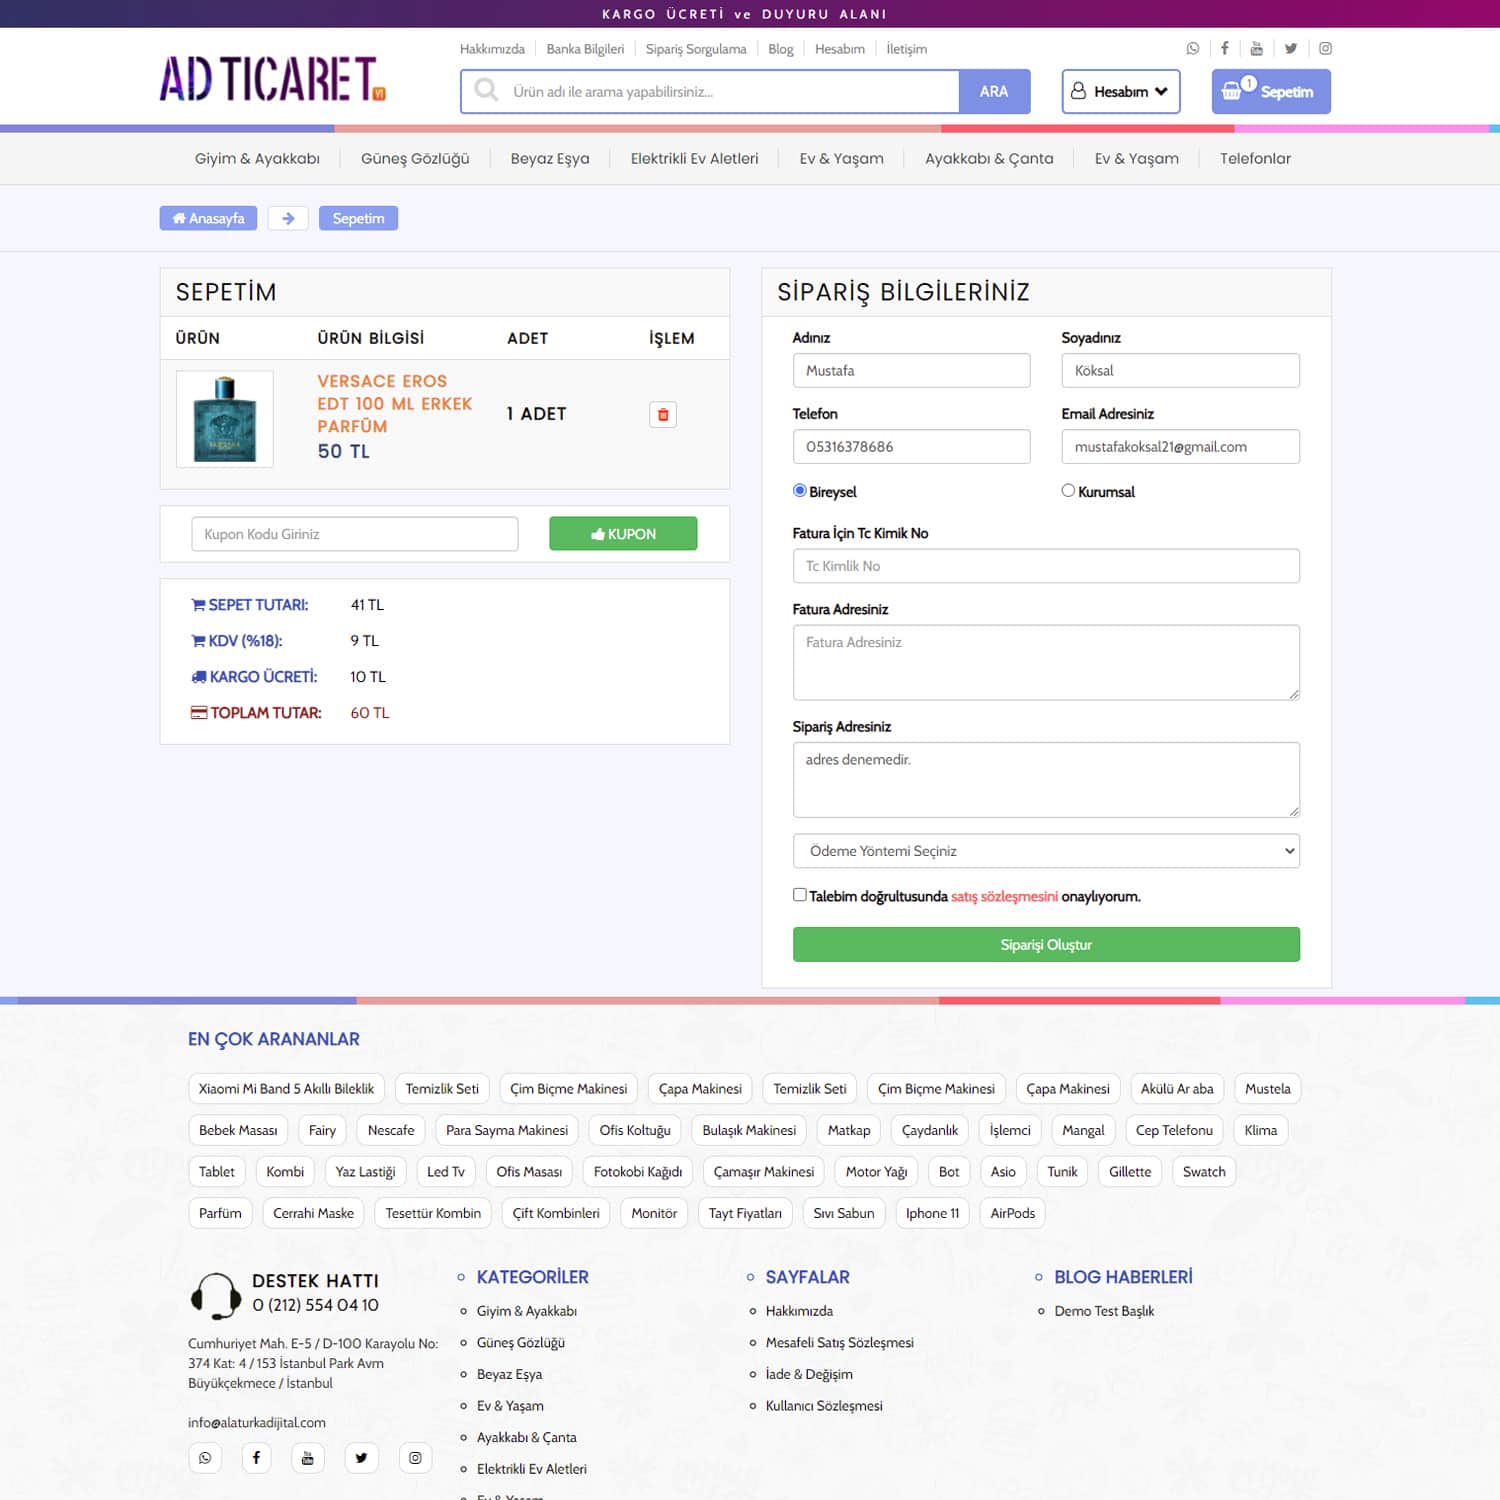1500x1500 pixels.
Task: Click Xiaomi Mi Band 5 Akıllı Bileklik tag
Action: click(x=286, y=1089)
